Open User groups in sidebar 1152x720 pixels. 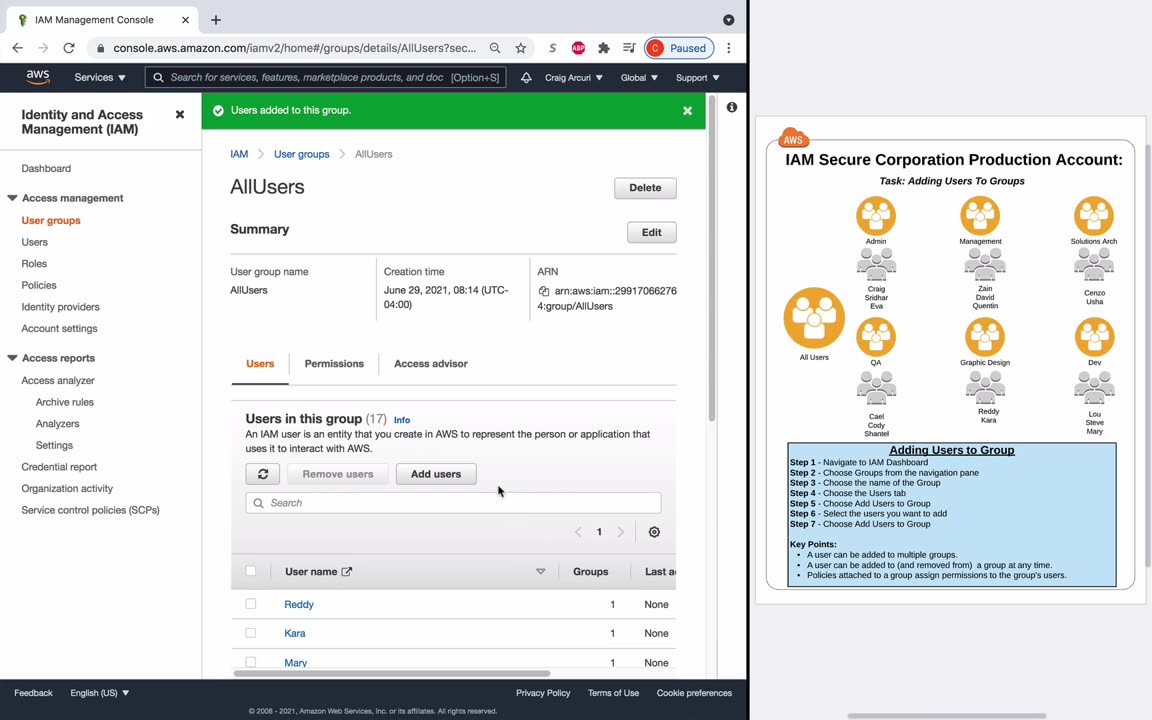pos(51,220)
